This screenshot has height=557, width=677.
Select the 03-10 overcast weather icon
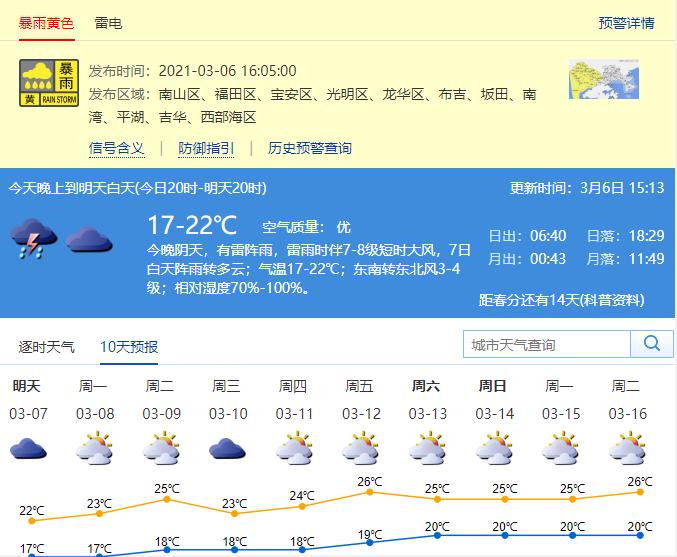pos(227,448)
